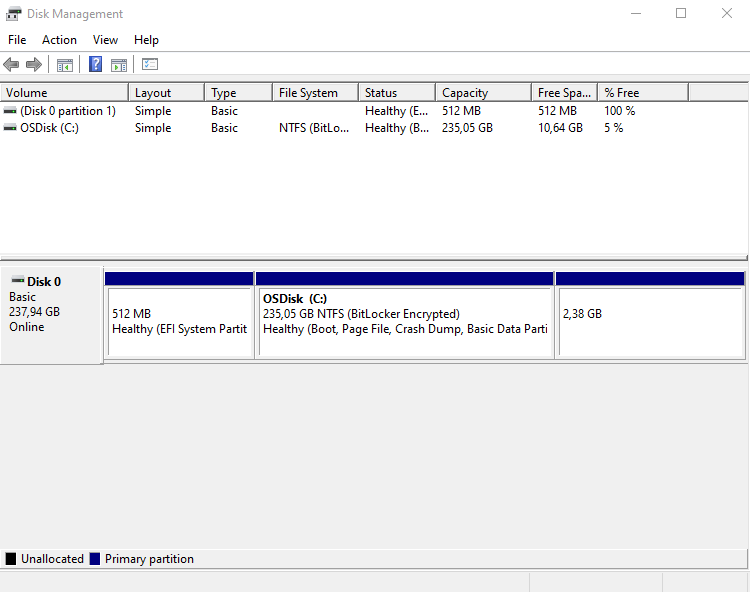750x592 pixels.
Task: Sort by the Free Space column header
Action: pos(564,92)
